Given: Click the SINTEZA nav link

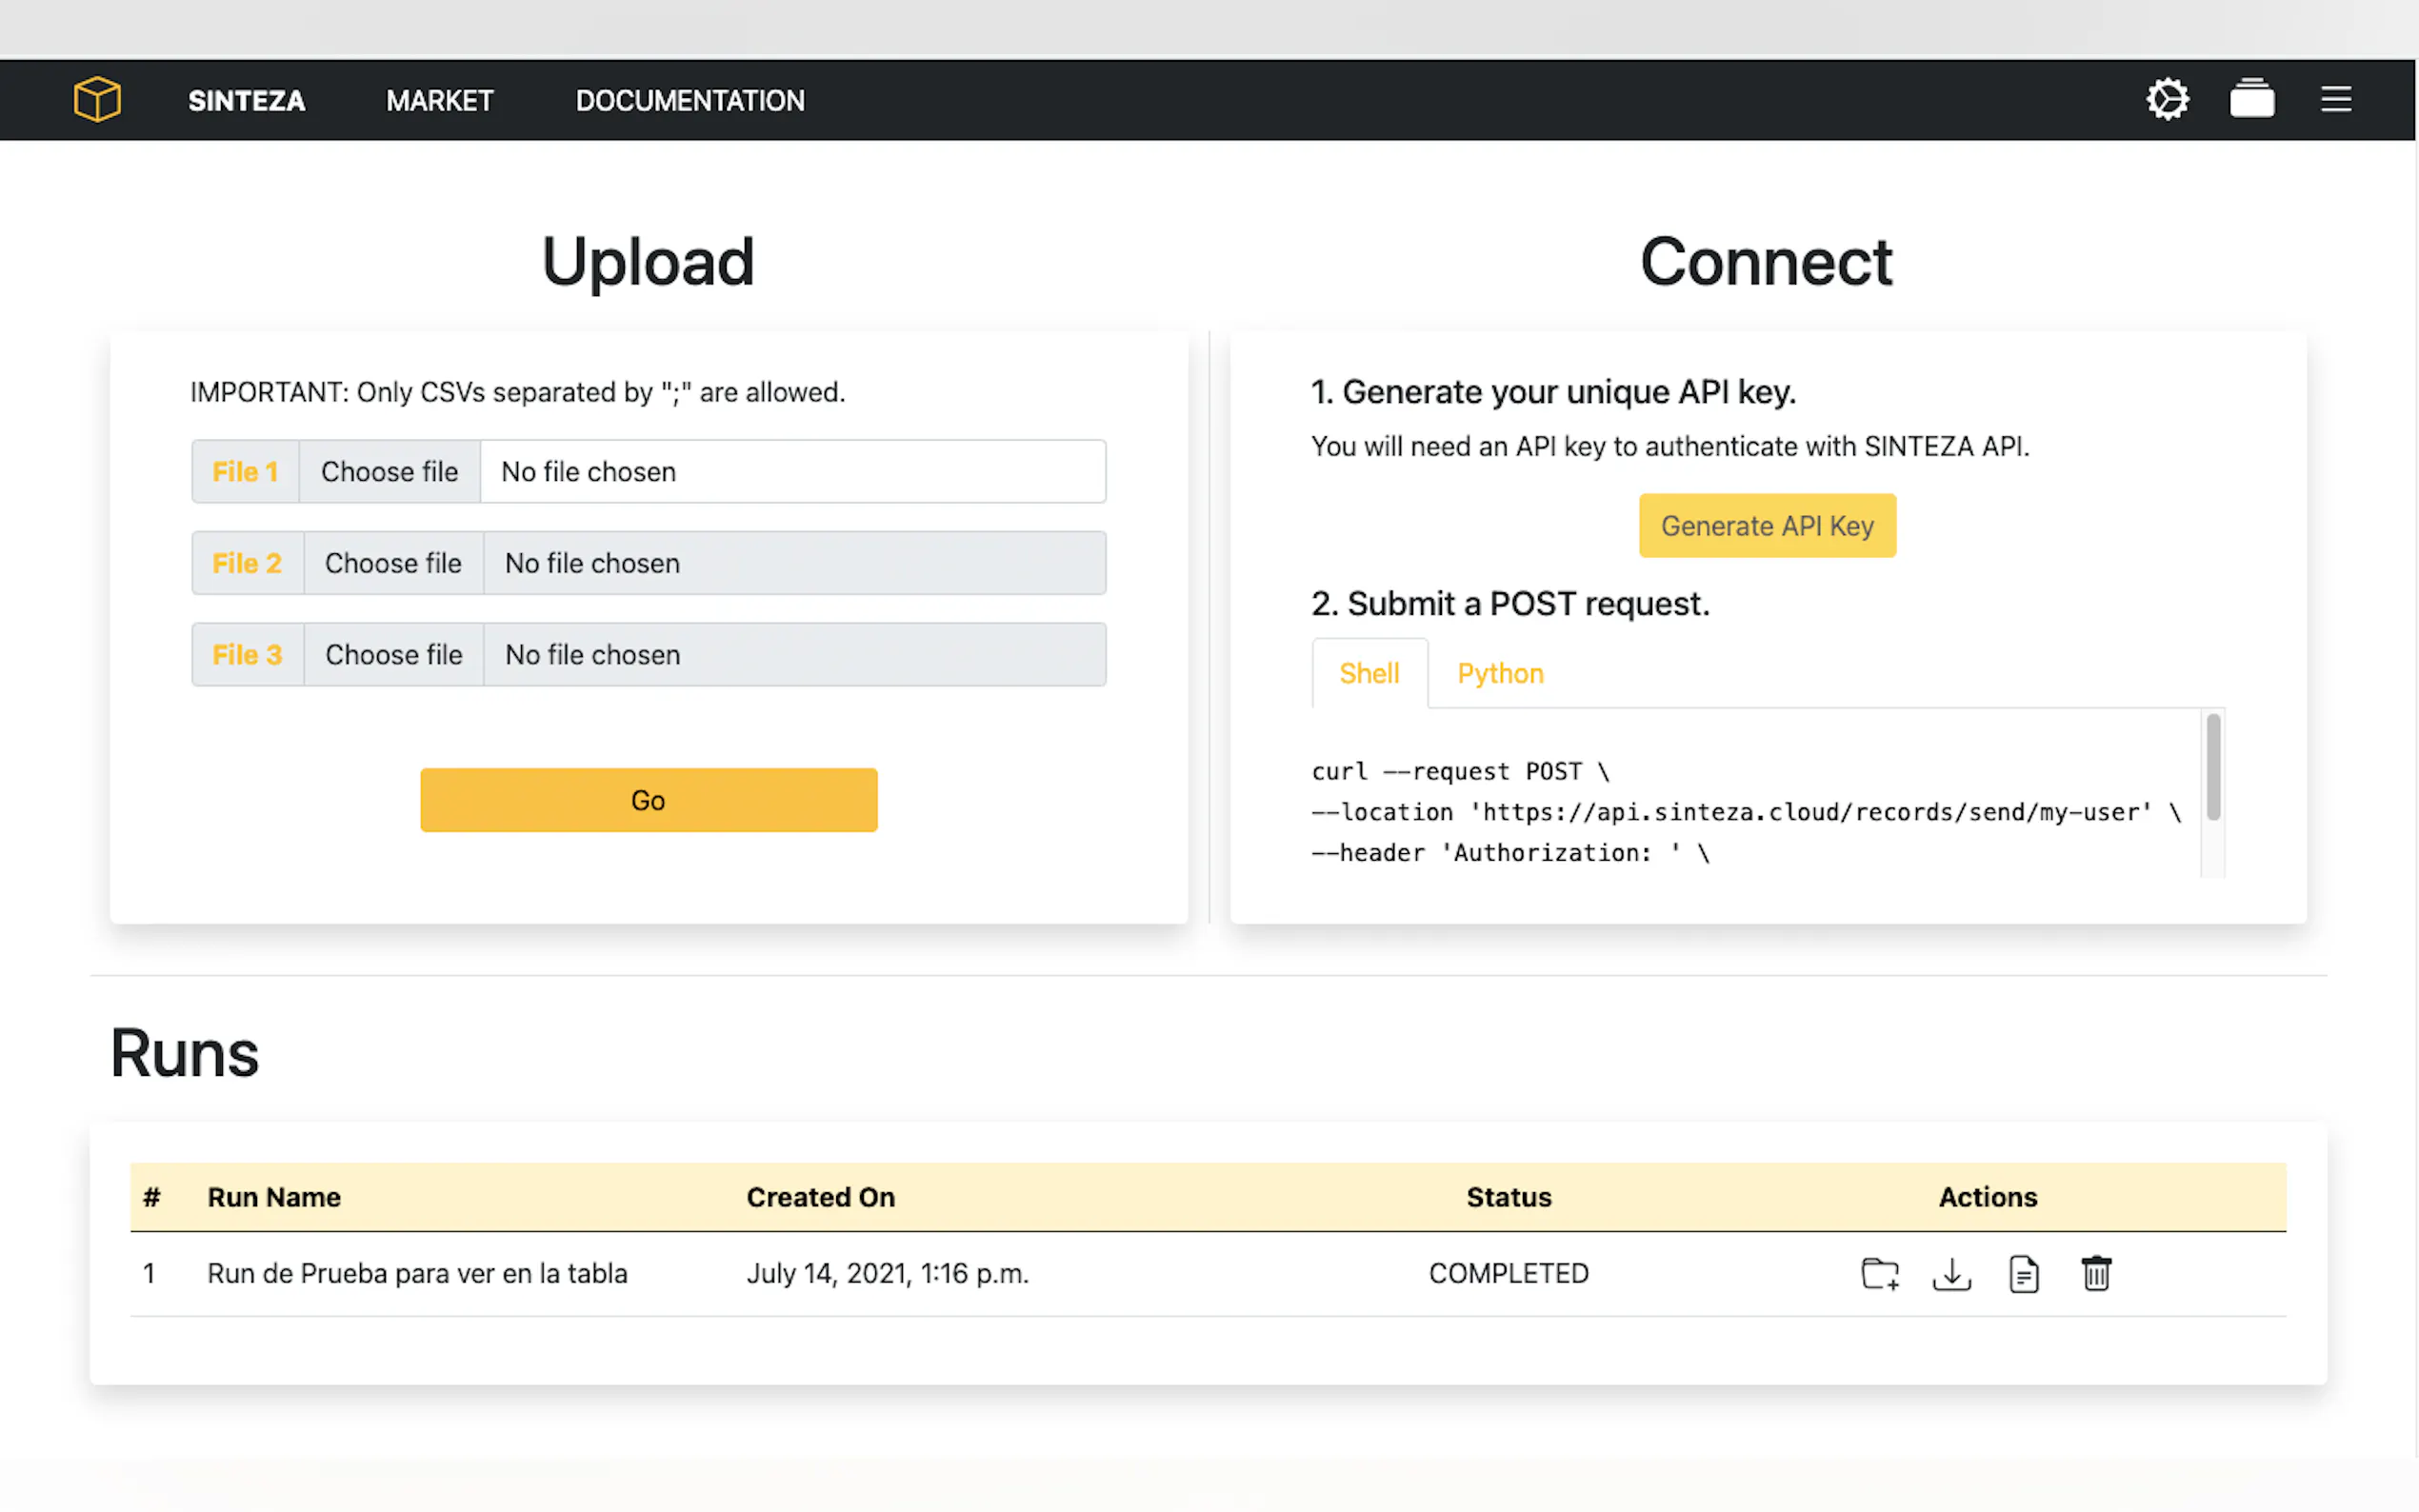Looking at the screenshot, I should (247, 100).
